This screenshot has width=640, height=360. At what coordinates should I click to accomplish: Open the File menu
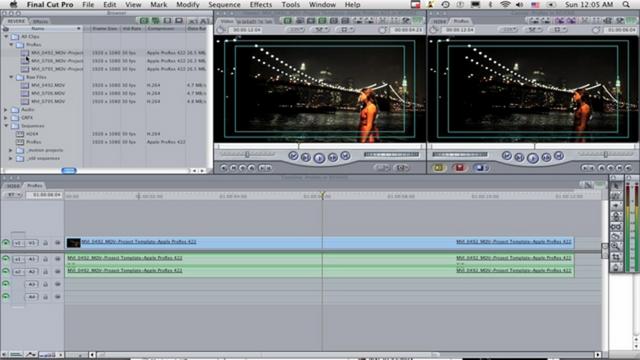(88, 4)
